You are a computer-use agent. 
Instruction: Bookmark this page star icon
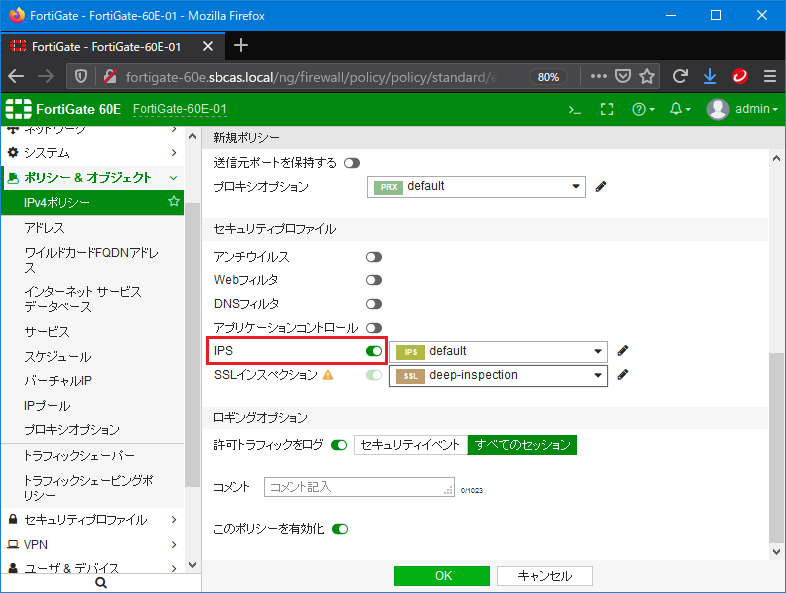click(647, 77)
